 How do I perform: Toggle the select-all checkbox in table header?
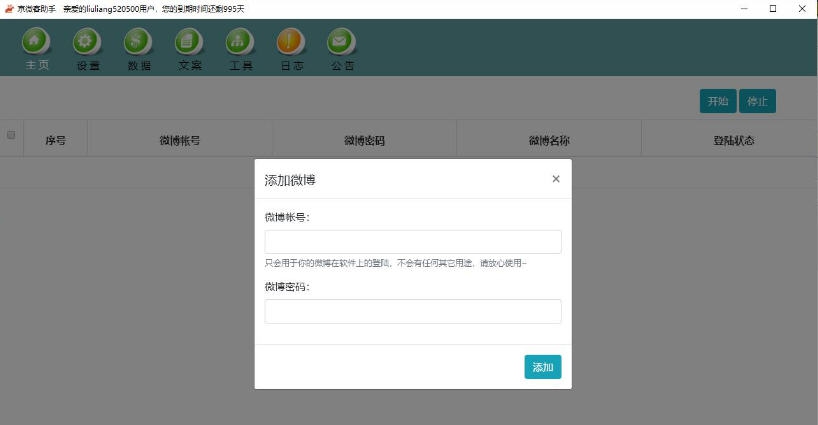[11, 135]
